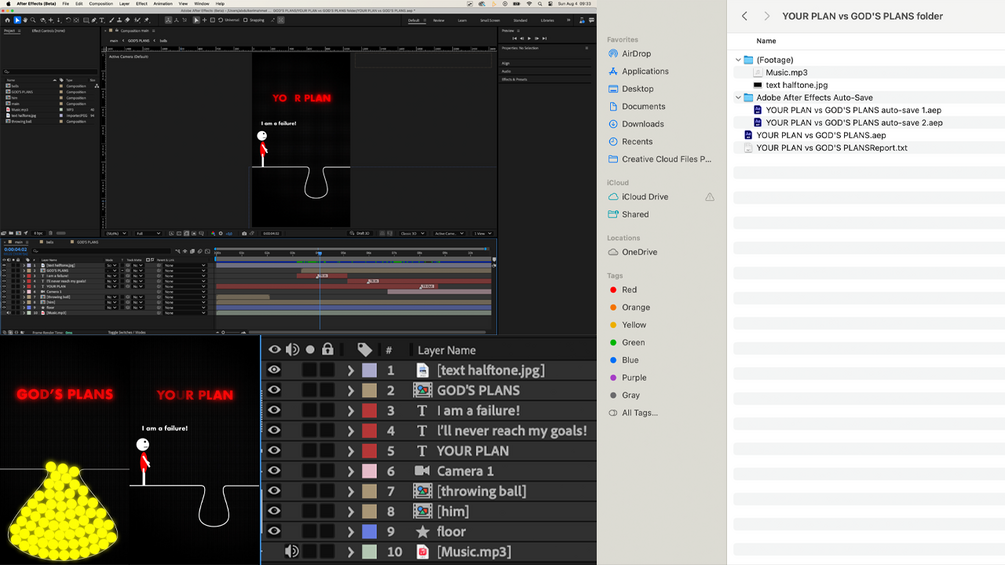Viewport: 1005px width, 565px height.
Task: Collapse the Adobe After Effects Auto-Save folder
Action: click(738, 97)
